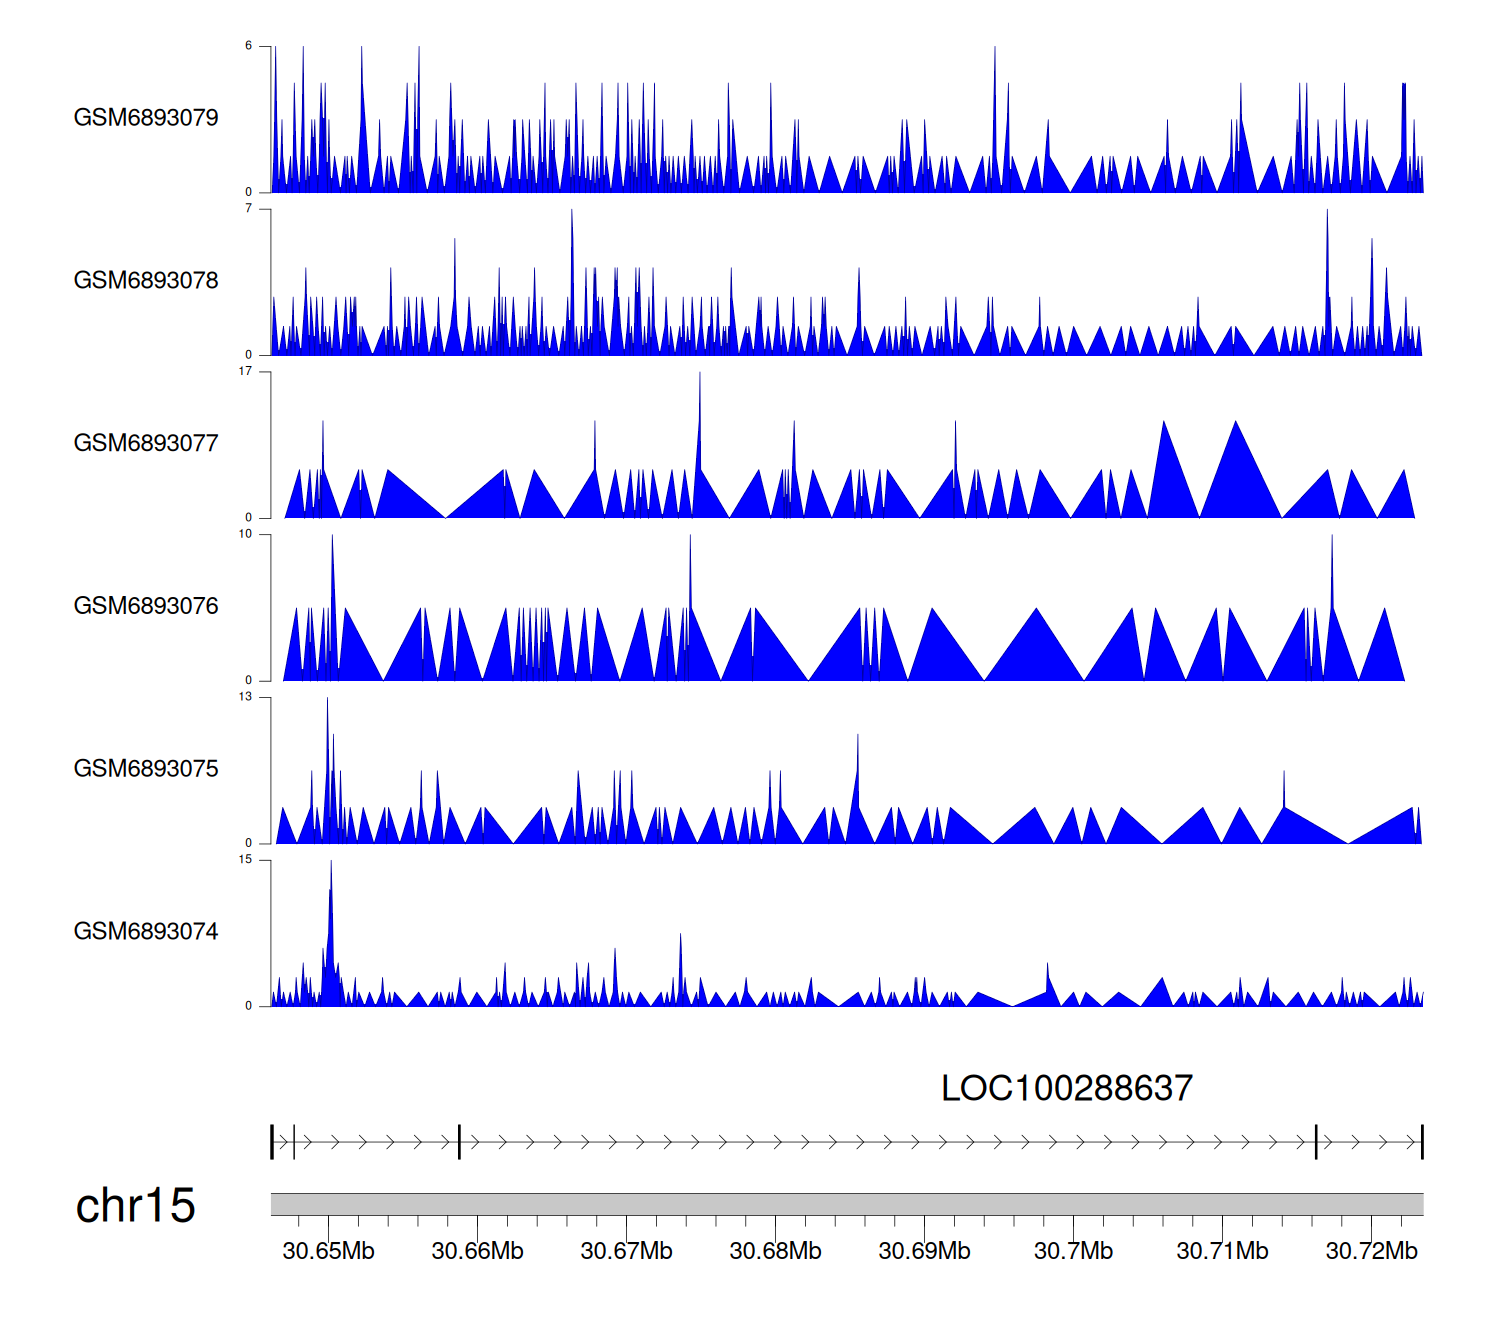Screen dimensions: 1500x1320
Task: Select the GSM6893074 track label
Action: pos(146,932)
